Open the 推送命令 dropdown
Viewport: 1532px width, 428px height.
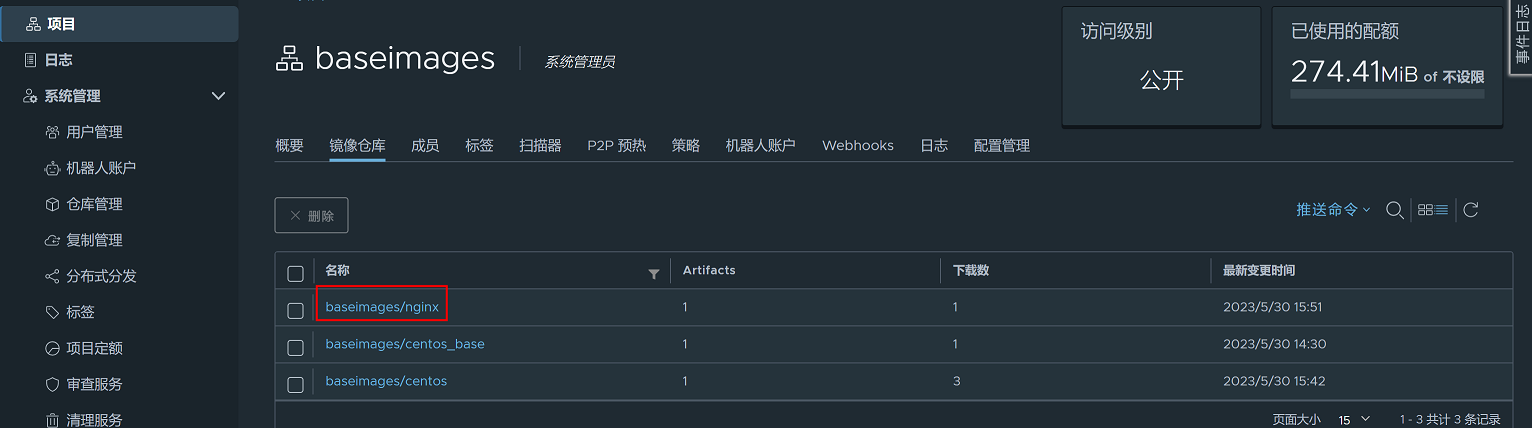[1333, 210]
